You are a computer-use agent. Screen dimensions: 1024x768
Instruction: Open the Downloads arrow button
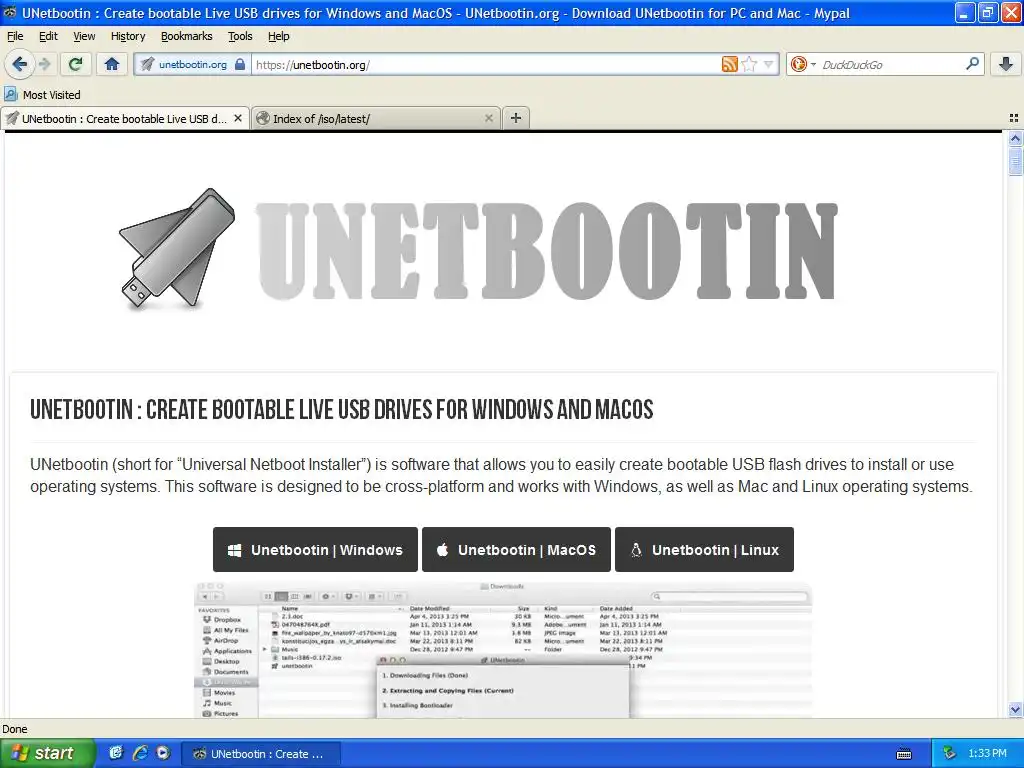pos(1006,64)
